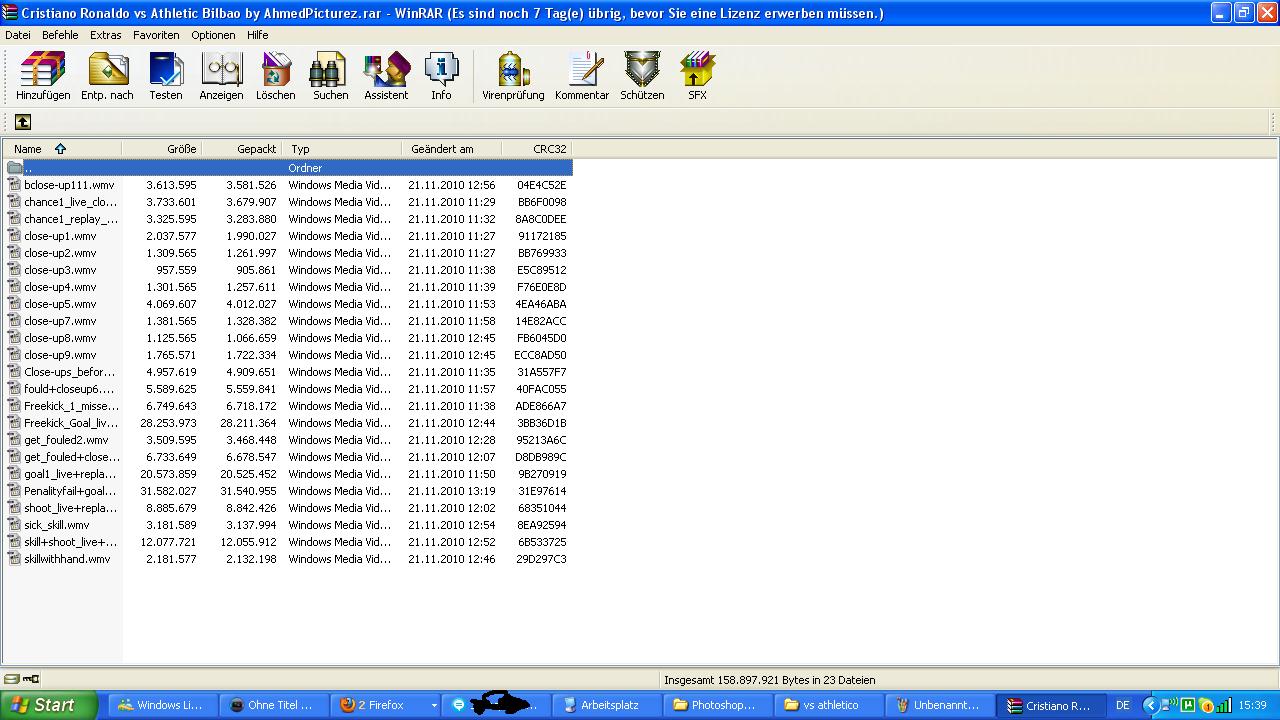Click CRC32 value 04E4C52E

coord(541,185)
